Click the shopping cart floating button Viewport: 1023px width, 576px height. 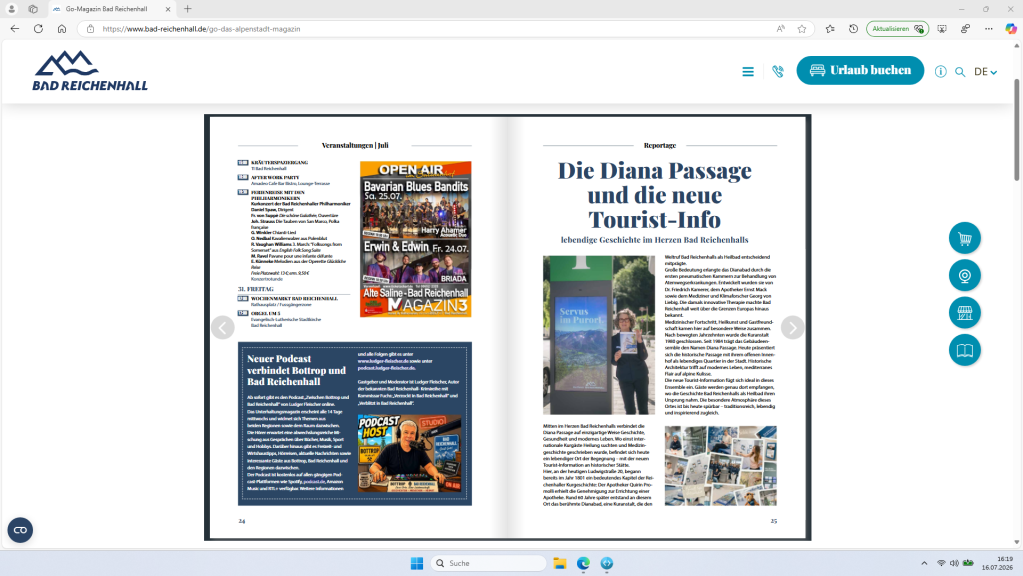click(x=964, y=239)
